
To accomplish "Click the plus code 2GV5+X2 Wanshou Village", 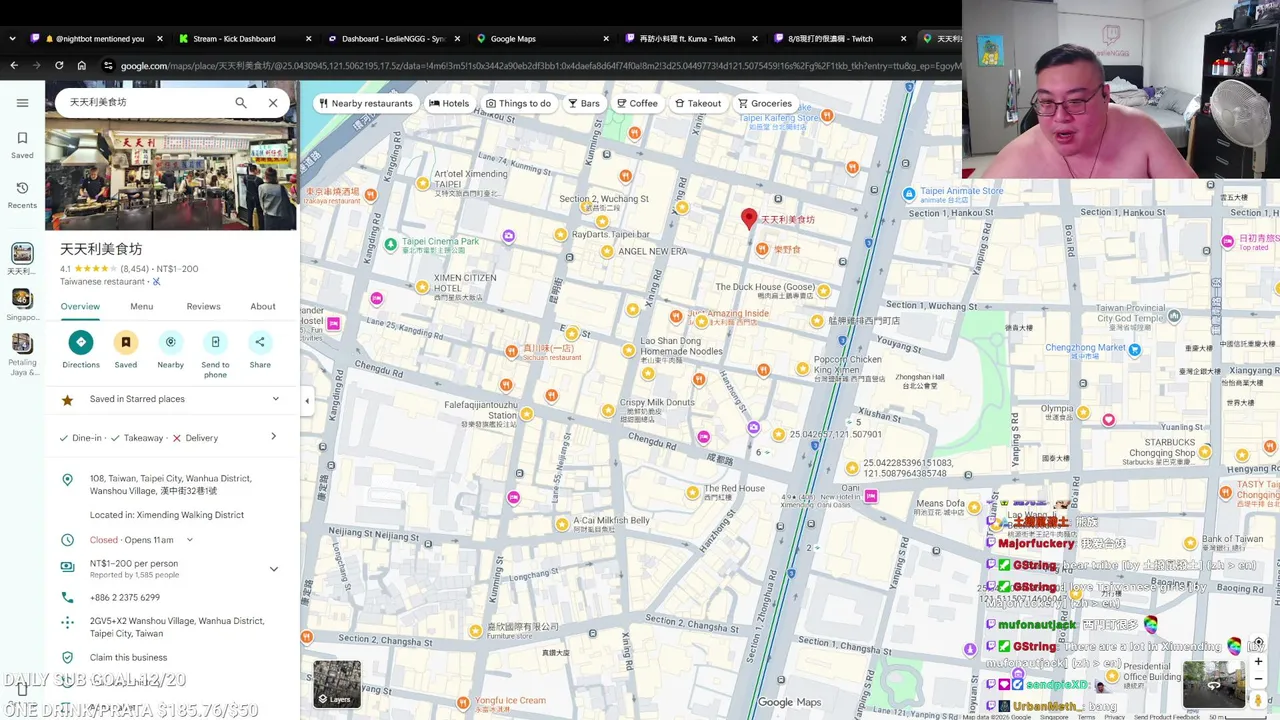I will click(x=177, y=627).
